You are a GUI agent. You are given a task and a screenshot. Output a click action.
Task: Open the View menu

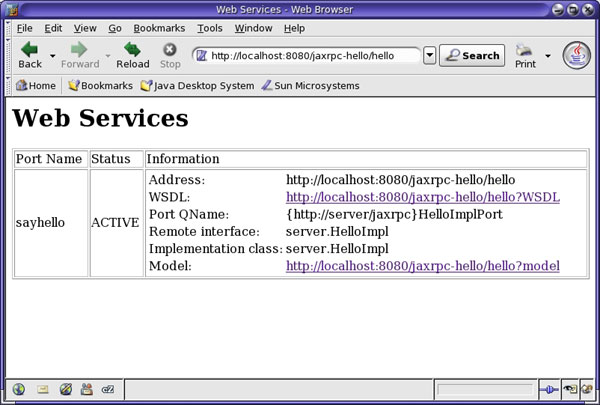[x=85, y=28]
